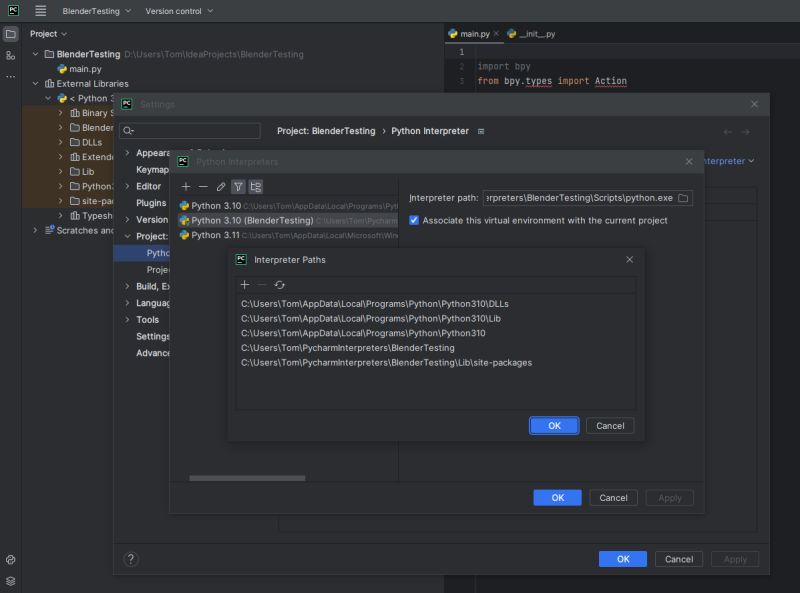Open the Project tool window stripe icon
Screen dimensions: 800x593
pyautogui.click(x=10, y=33)
